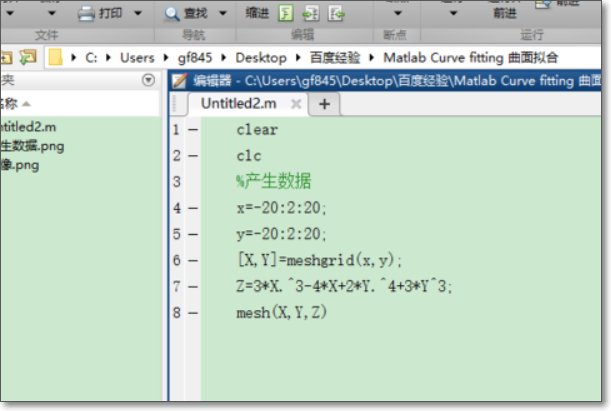Click the code line 'clear'

pyautogui.click(x=257, y=130)
